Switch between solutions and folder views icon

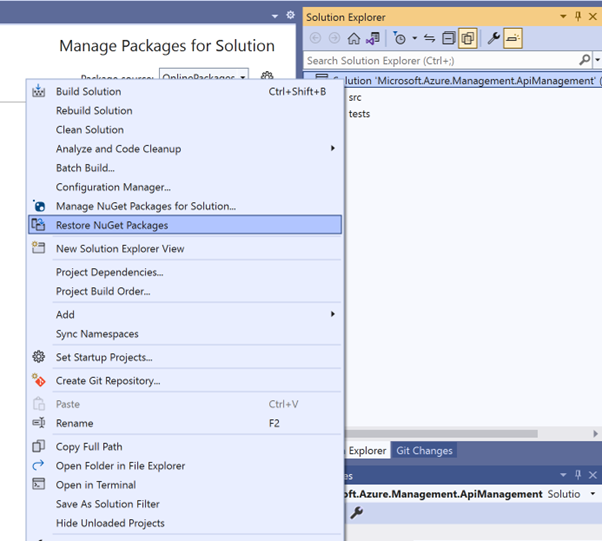373,38
